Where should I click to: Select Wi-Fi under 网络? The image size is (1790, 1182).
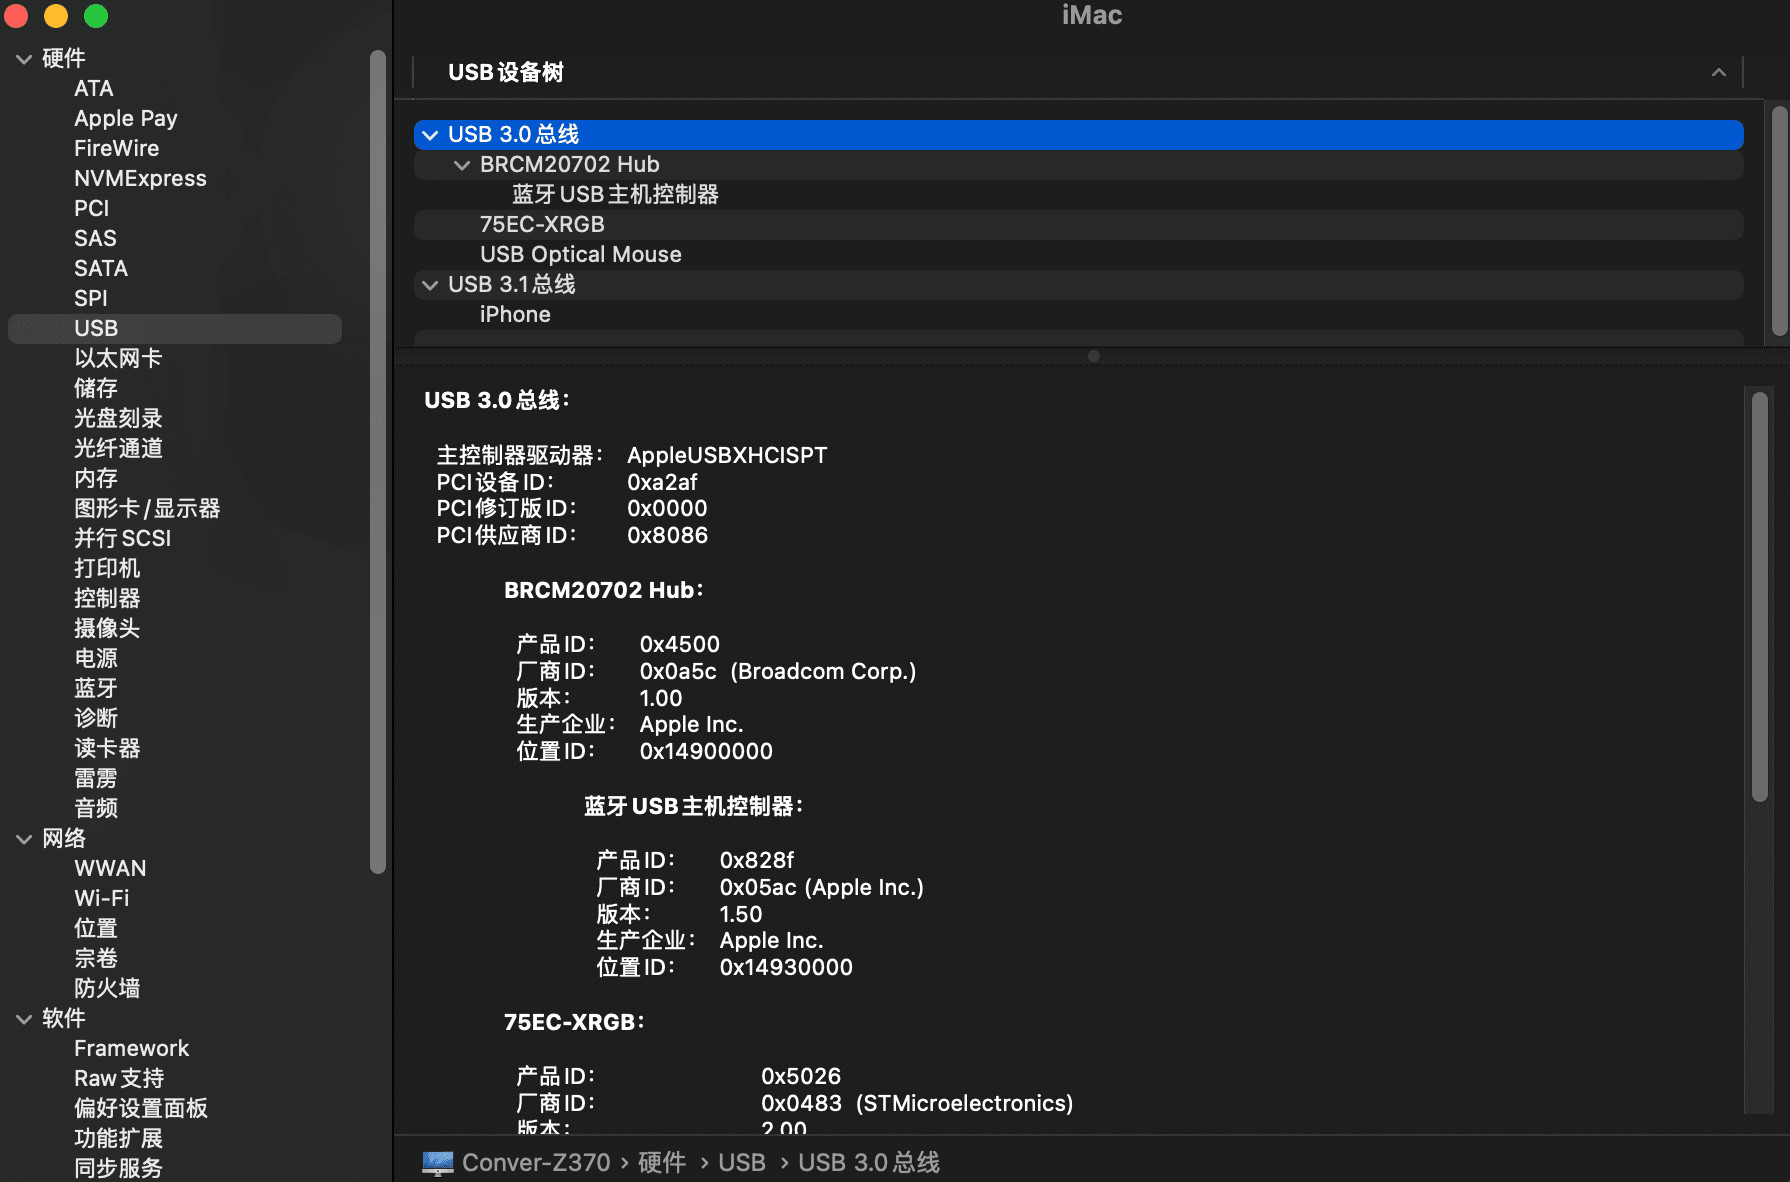pyautogui.click(x=101, y=898)
